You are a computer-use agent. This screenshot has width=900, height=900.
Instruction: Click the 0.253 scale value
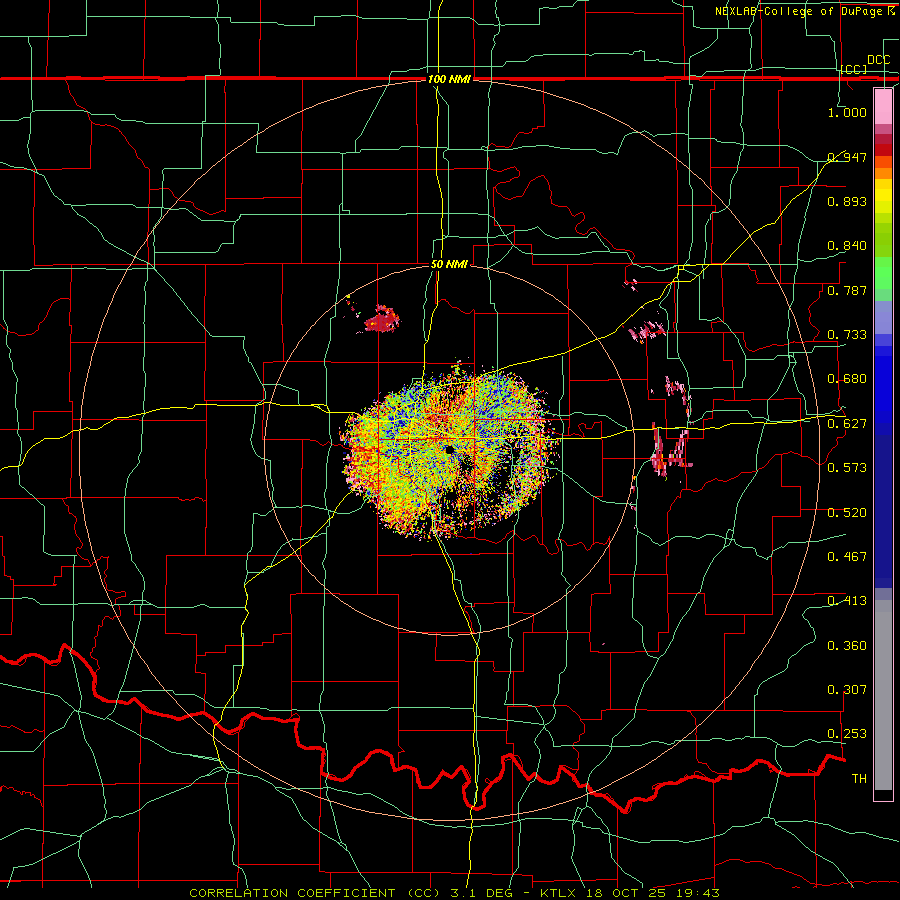coord(847,734)
